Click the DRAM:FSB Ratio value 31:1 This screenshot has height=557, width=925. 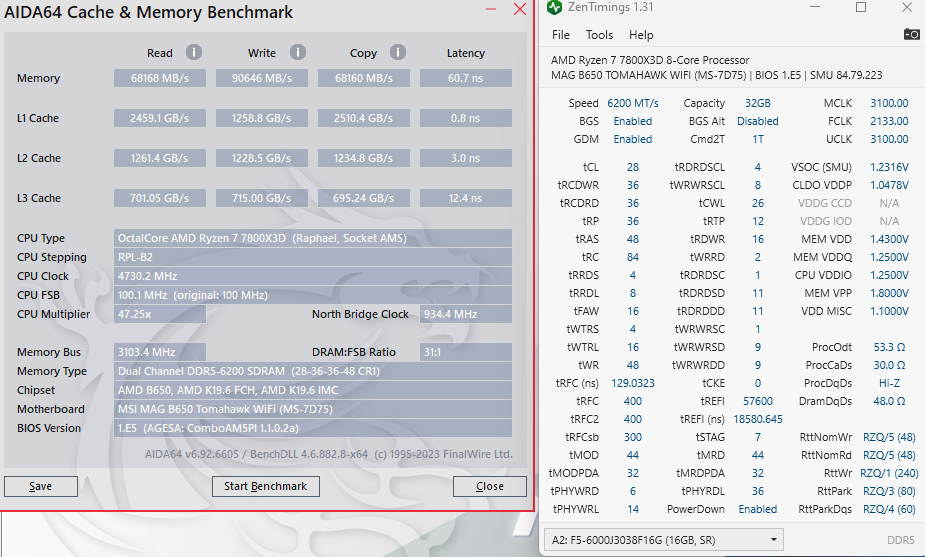466,352
